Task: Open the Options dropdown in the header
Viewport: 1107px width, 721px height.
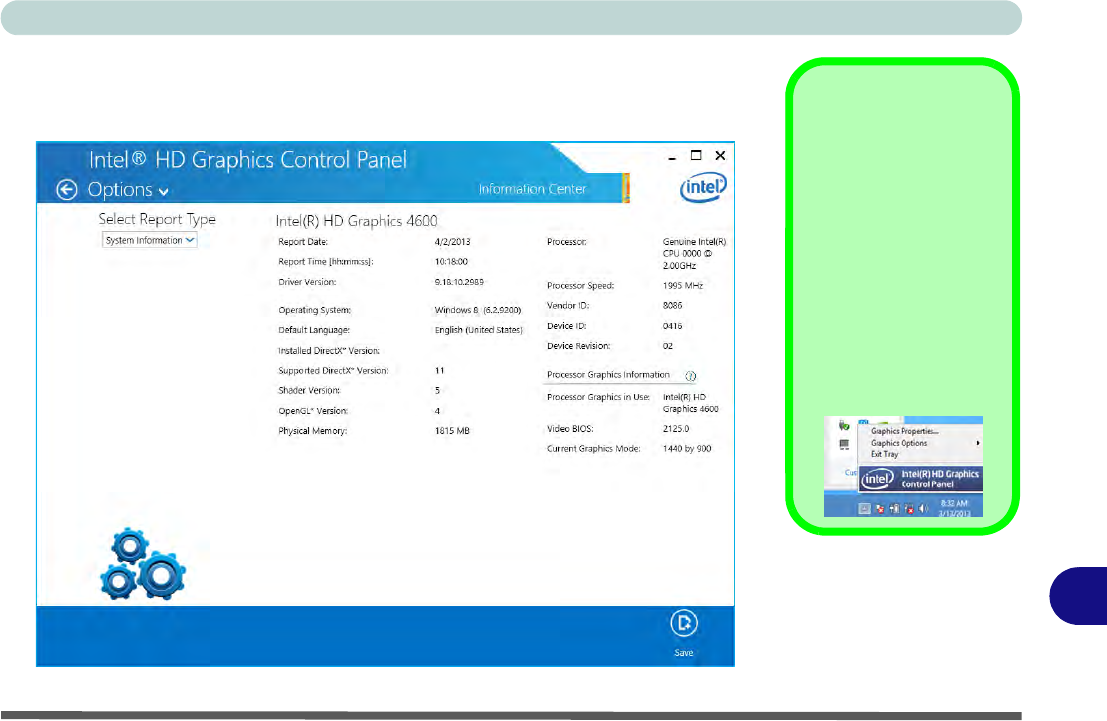Action: [128, 190]
